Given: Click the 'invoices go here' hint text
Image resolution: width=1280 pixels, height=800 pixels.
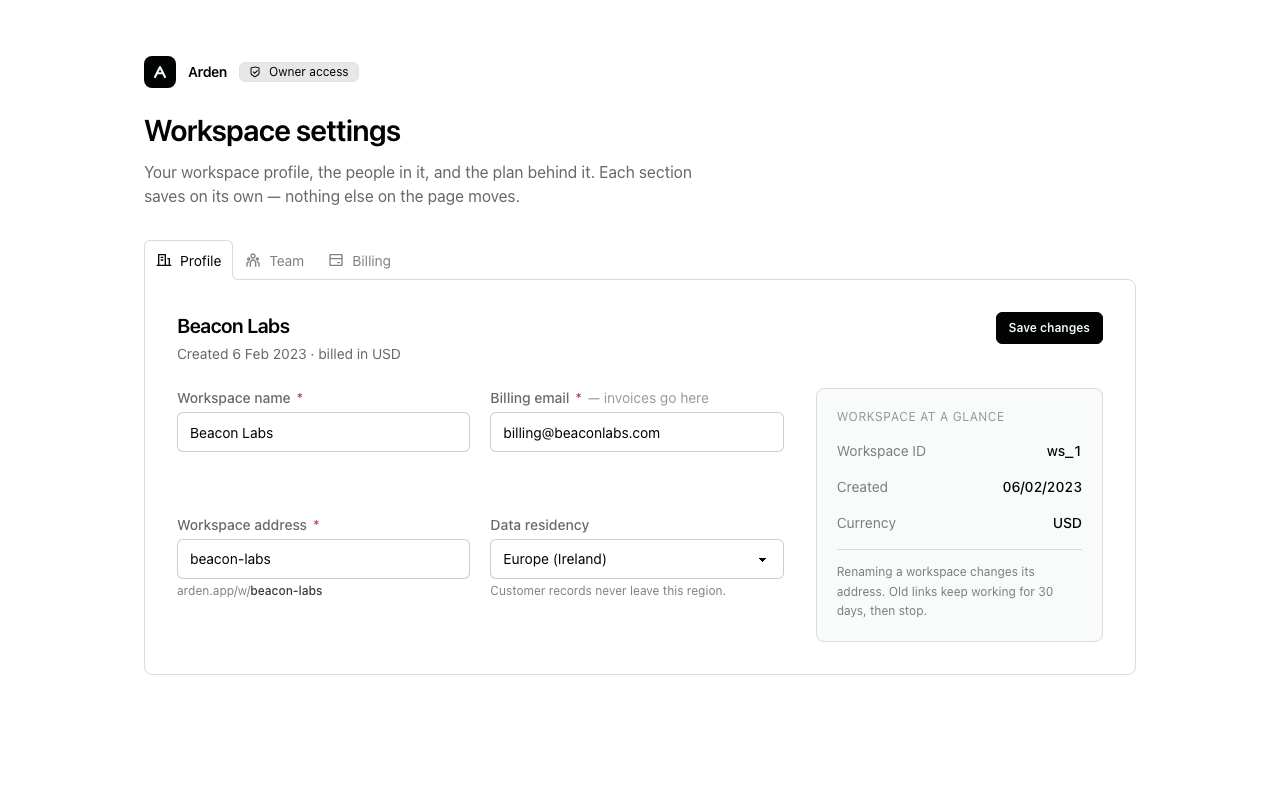Looking at the screenshot, I should coord(648,398).
